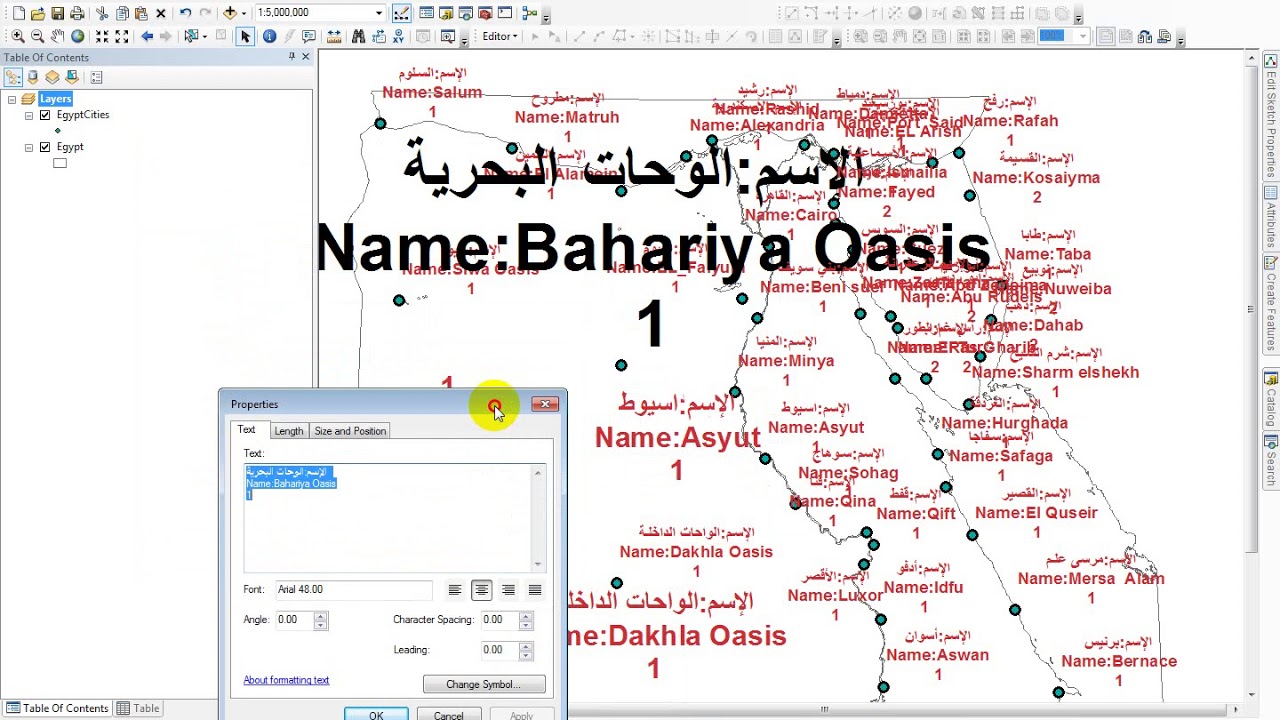Collapse the Layers tree node
1280x720 pixels.
pos(12,99)
